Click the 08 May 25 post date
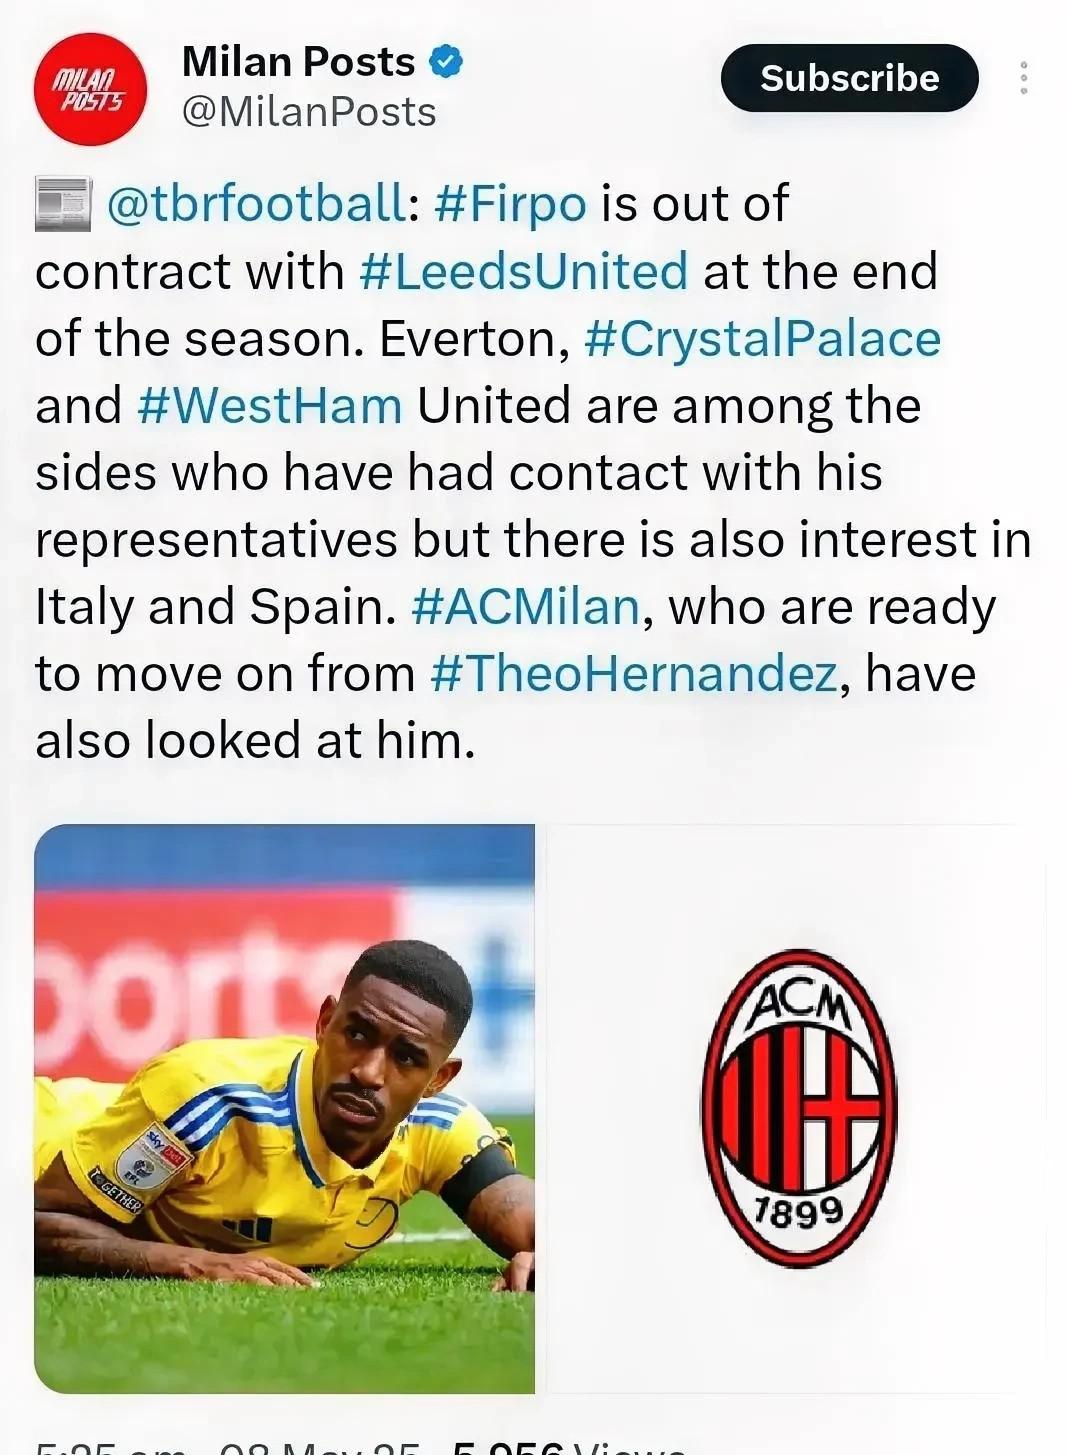1069x1455 pixels. (320, 1448)
